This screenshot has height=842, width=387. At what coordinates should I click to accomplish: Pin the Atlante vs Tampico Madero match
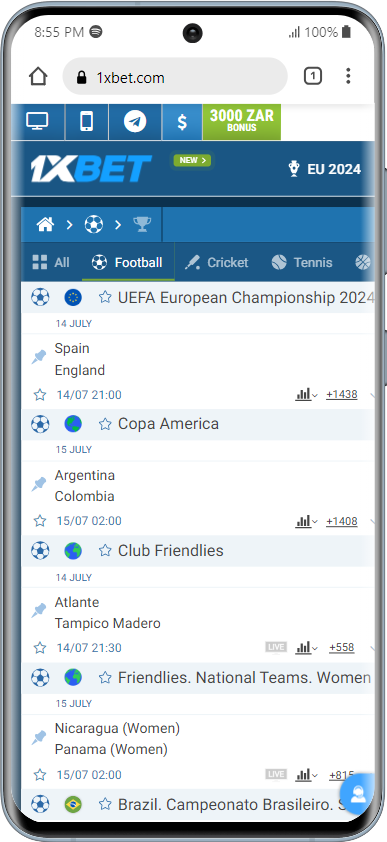point(39,611)
